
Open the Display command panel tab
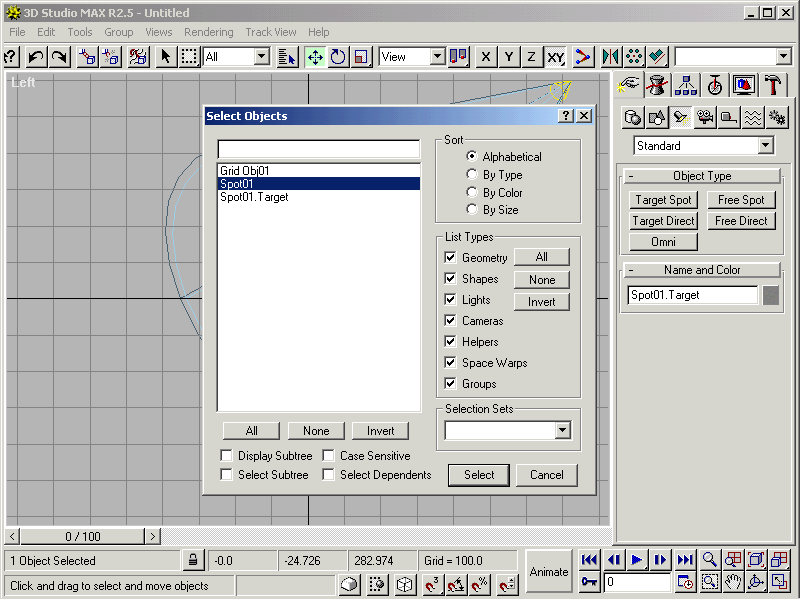click(743, 85)
